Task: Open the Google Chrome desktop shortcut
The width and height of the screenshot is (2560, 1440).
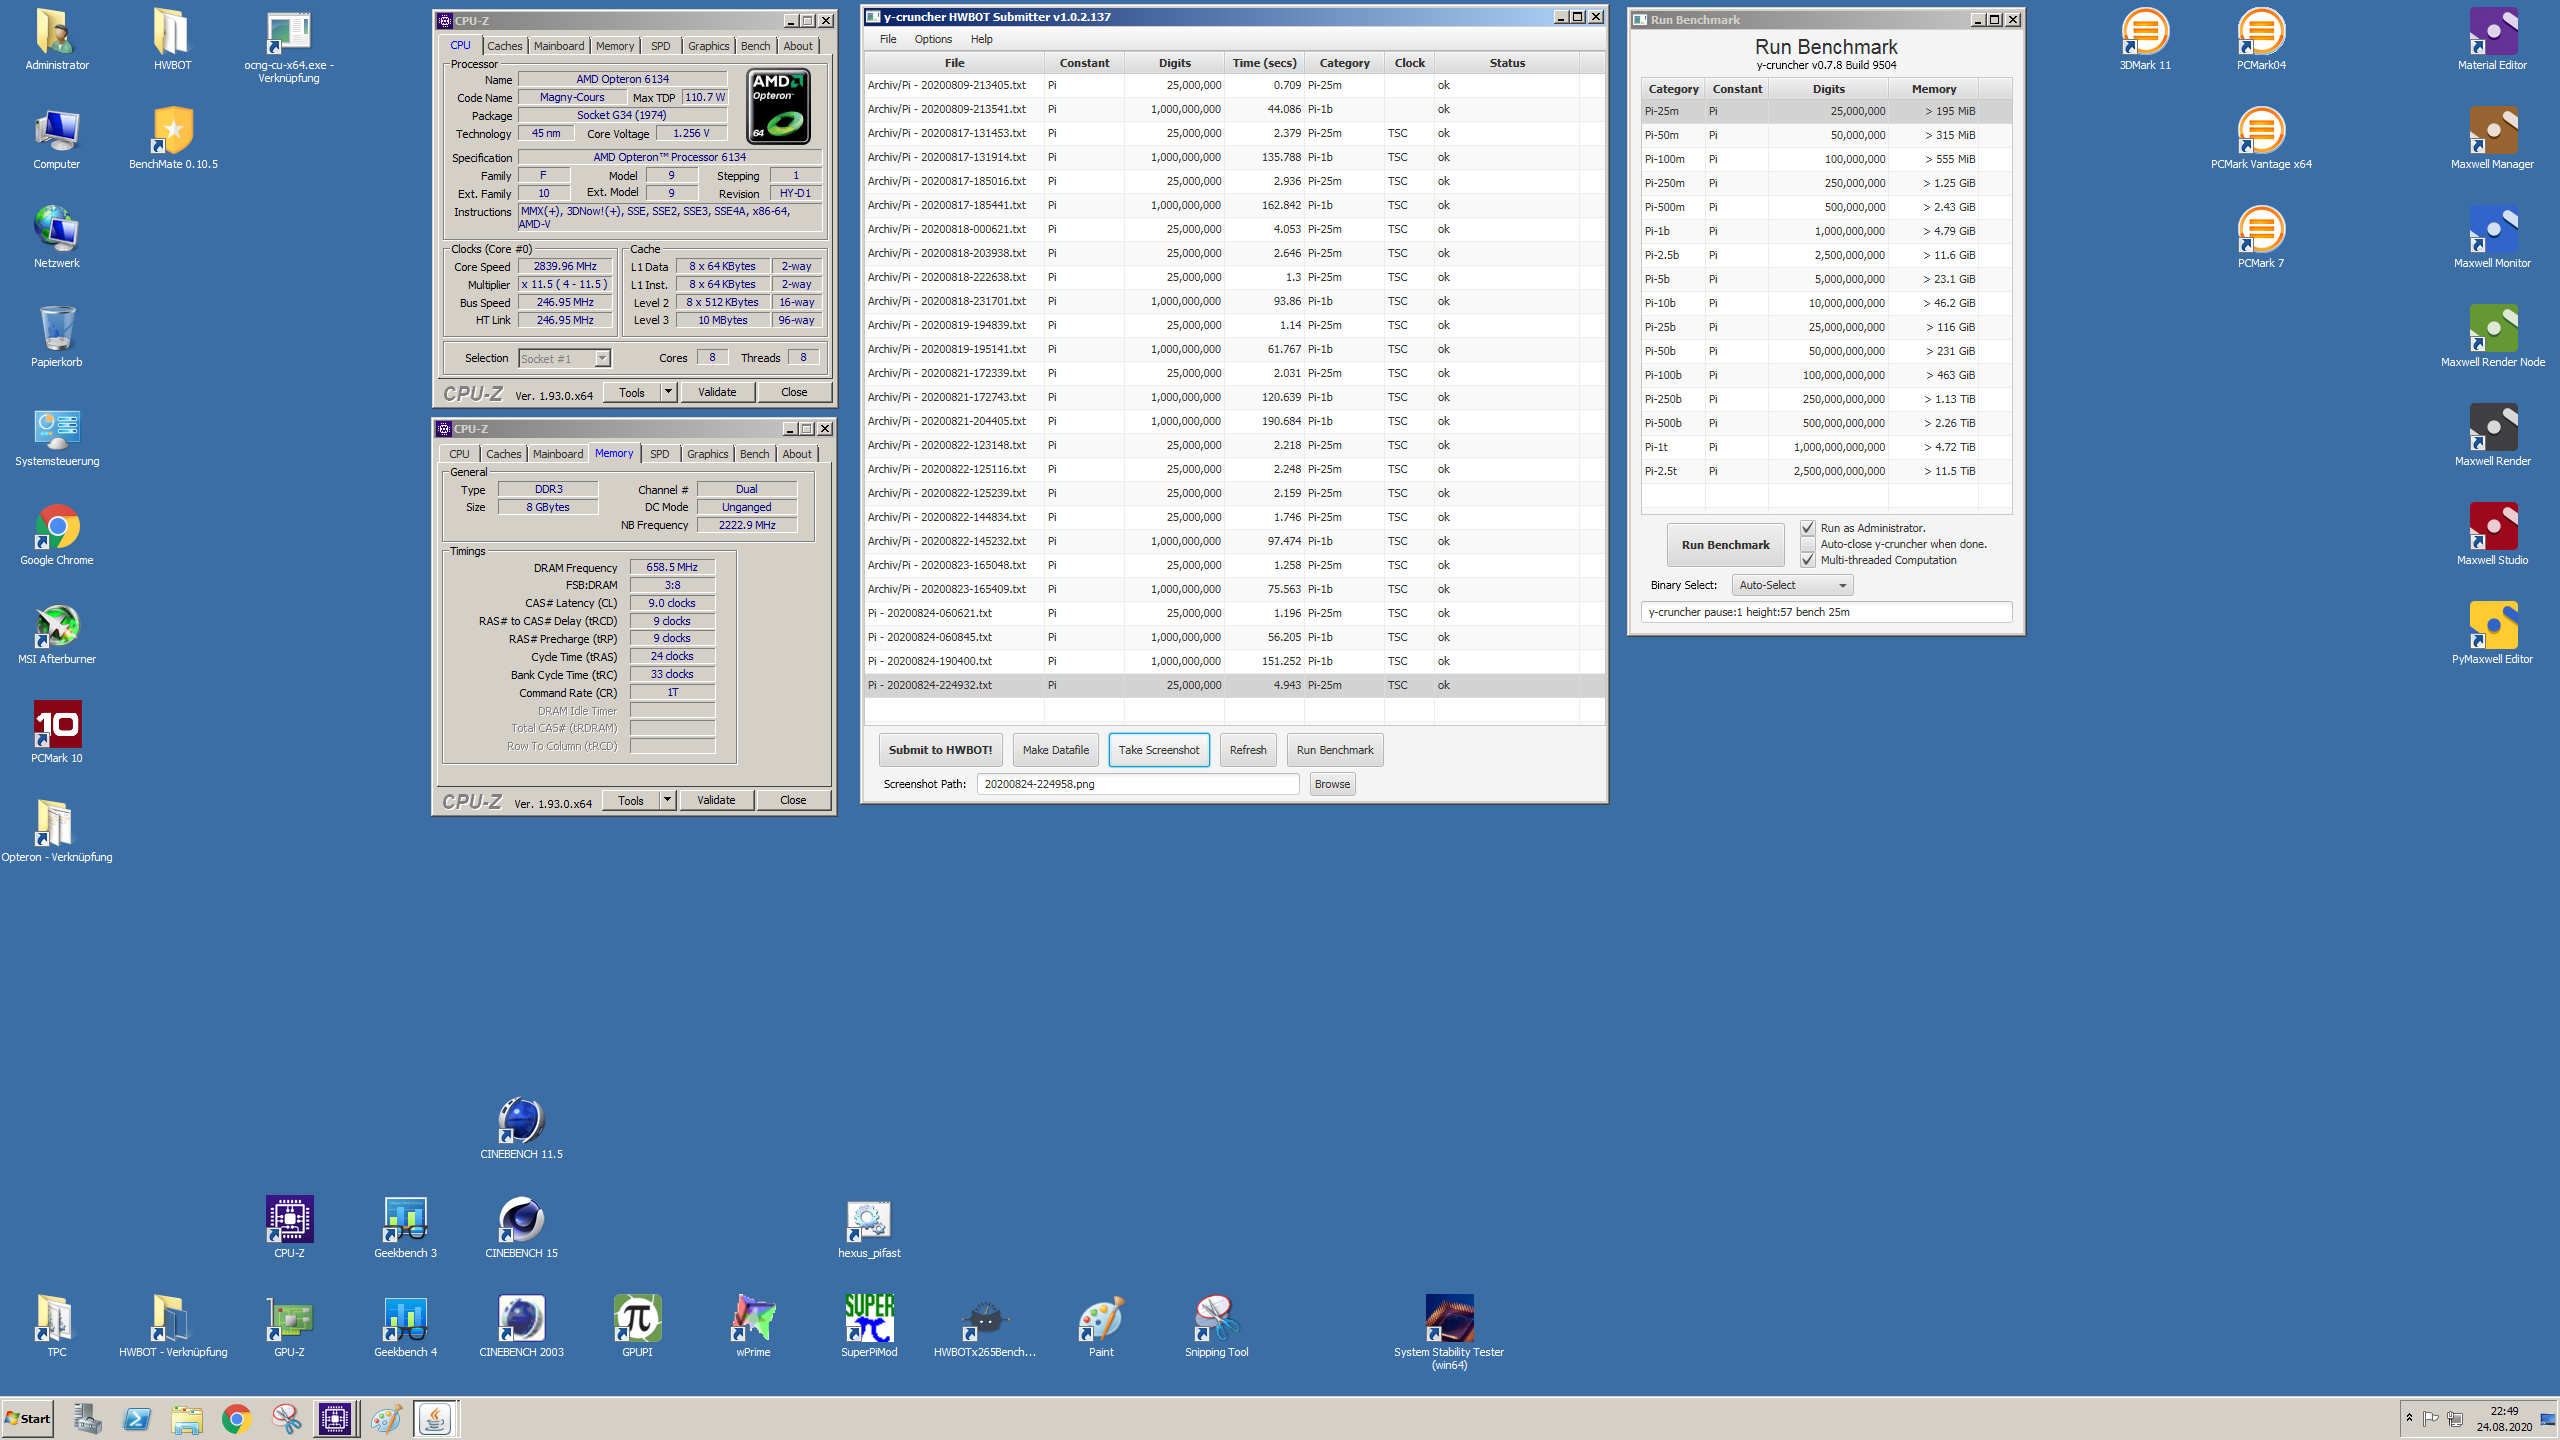Action: click(57, 535)
